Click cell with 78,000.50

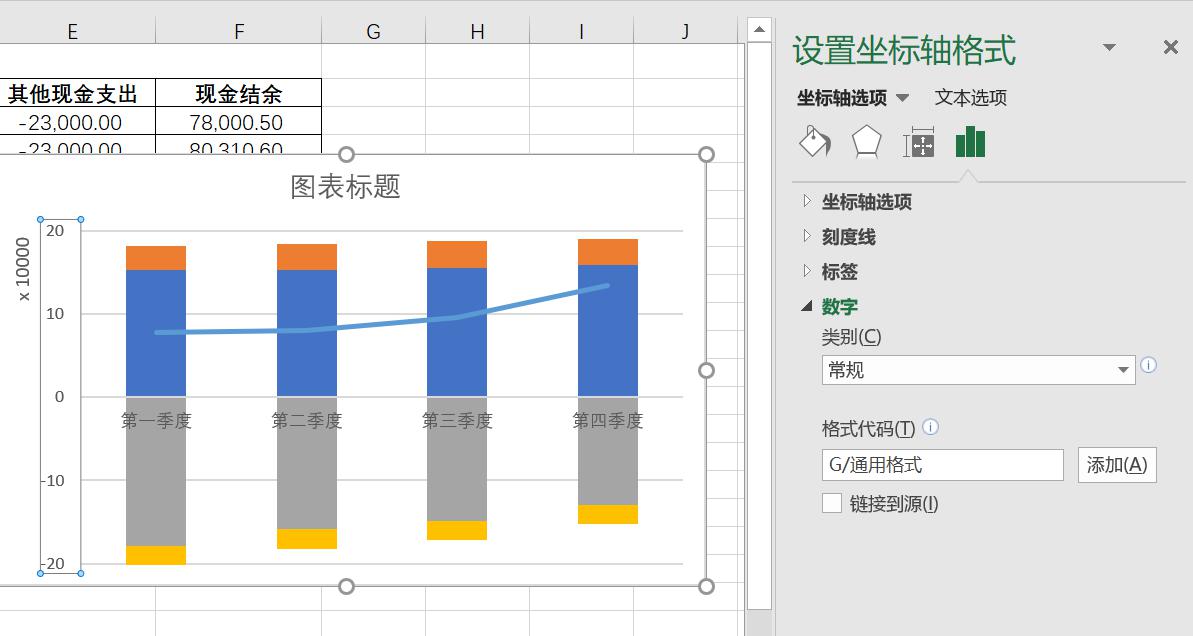pos(239,122)
